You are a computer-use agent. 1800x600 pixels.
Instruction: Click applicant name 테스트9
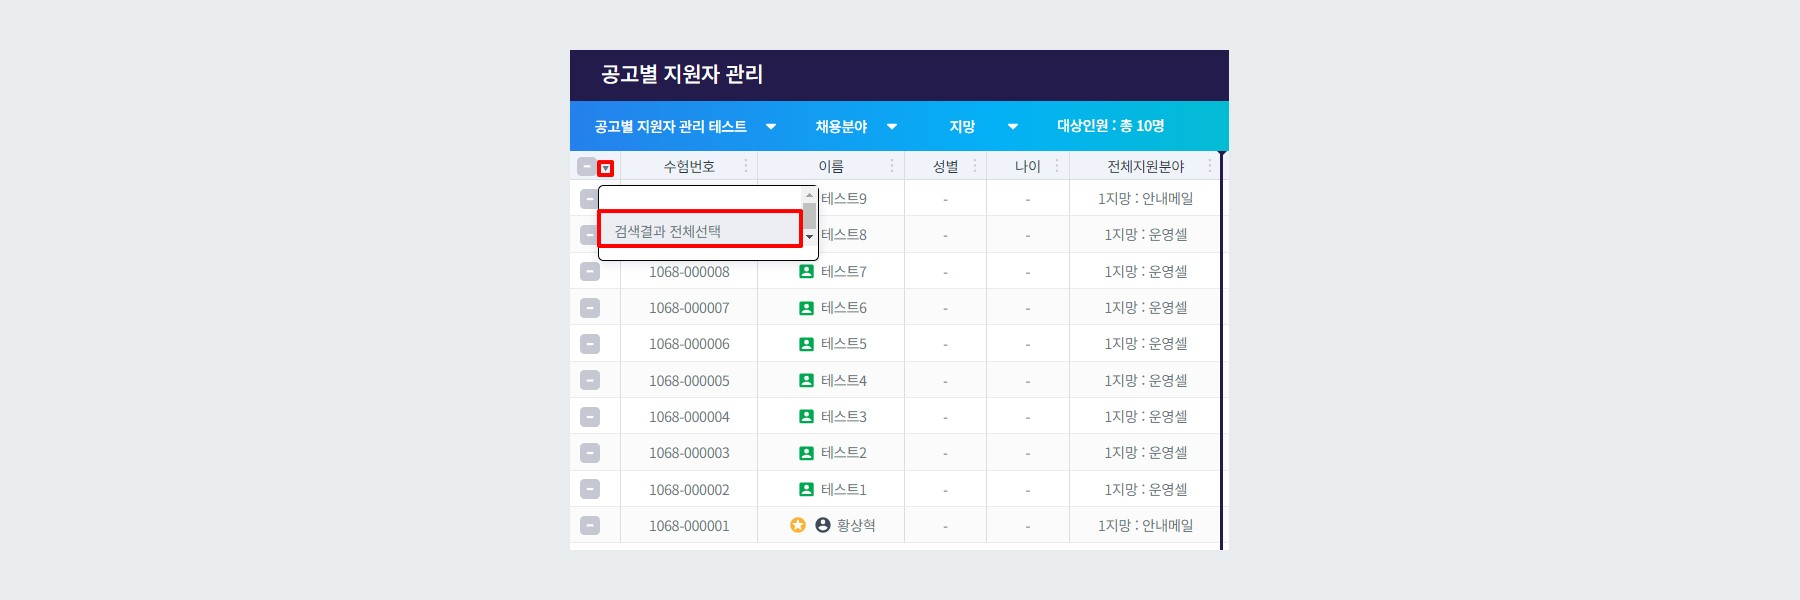pyautogui.click(x=844, y=198)
